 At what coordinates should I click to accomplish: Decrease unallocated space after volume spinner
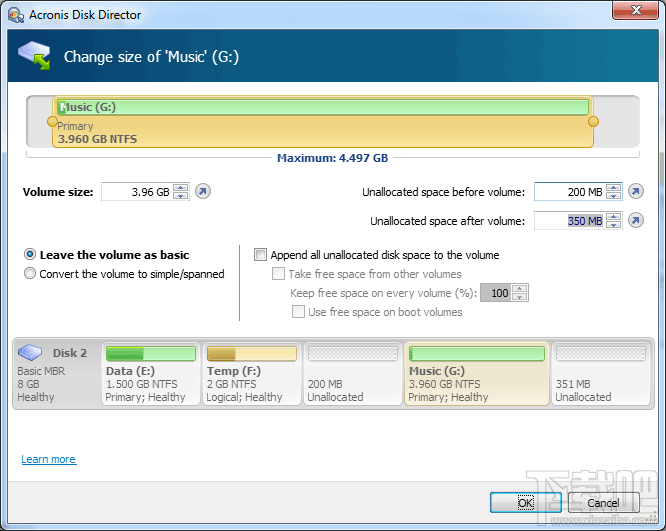[x=614, y=224]
